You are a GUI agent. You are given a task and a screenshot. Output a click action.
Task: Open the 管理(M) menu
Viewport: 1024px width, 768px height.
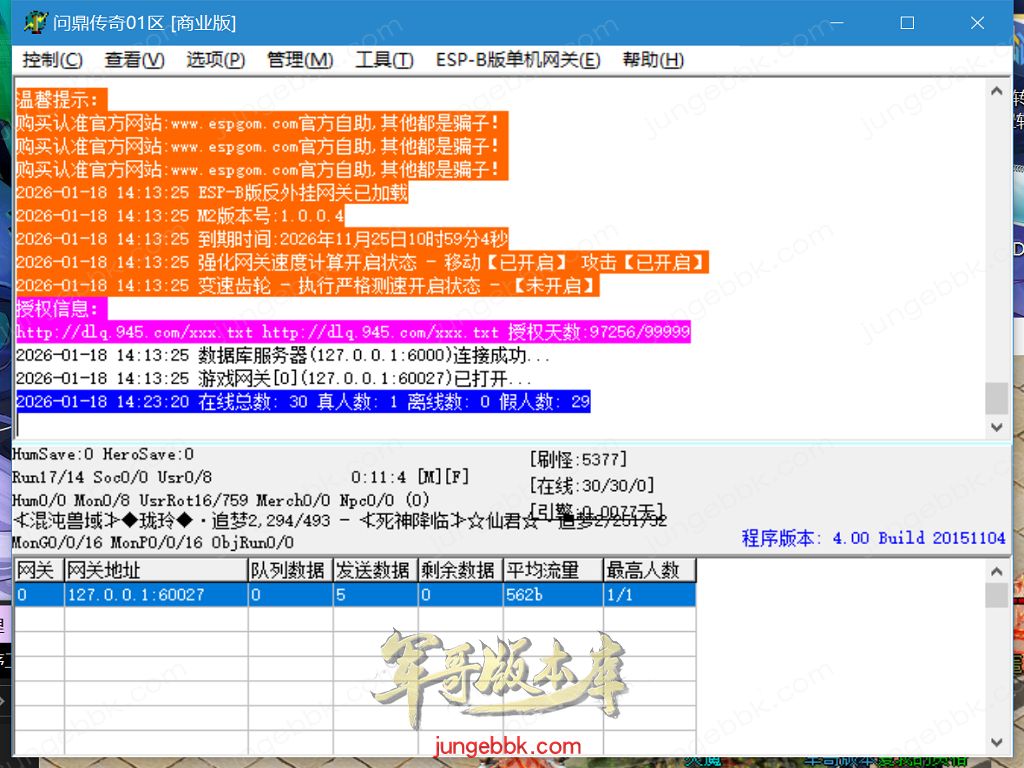tap(300, 60)
